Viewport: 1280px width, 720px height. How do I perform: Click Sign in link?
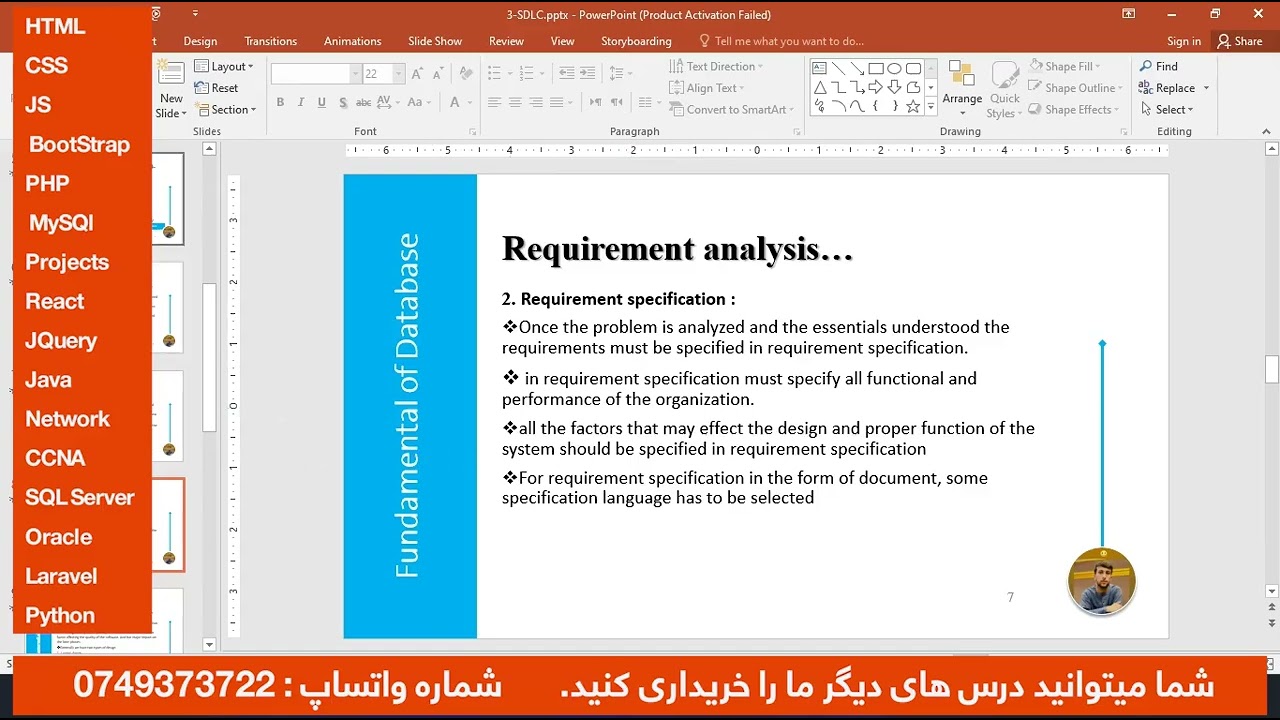point(1184,41)
